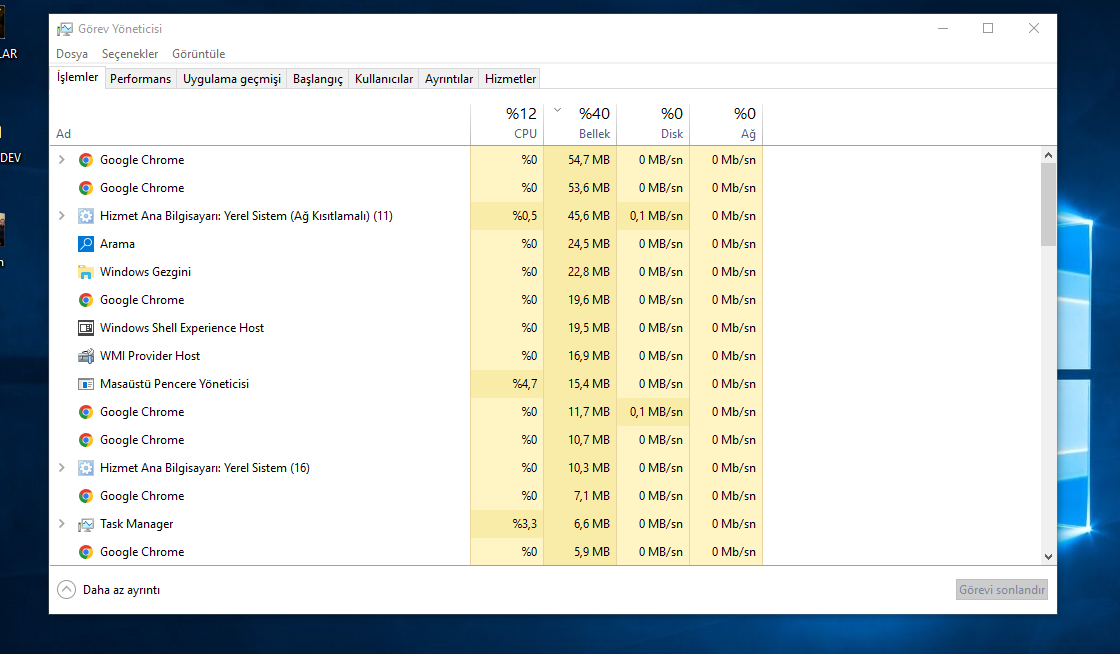The width and height of the screenshot is (1120, 654).
Task: Click 0,1 MB/sn disk cell in Chrome 11,7 MB row
Action: [653, 412]
